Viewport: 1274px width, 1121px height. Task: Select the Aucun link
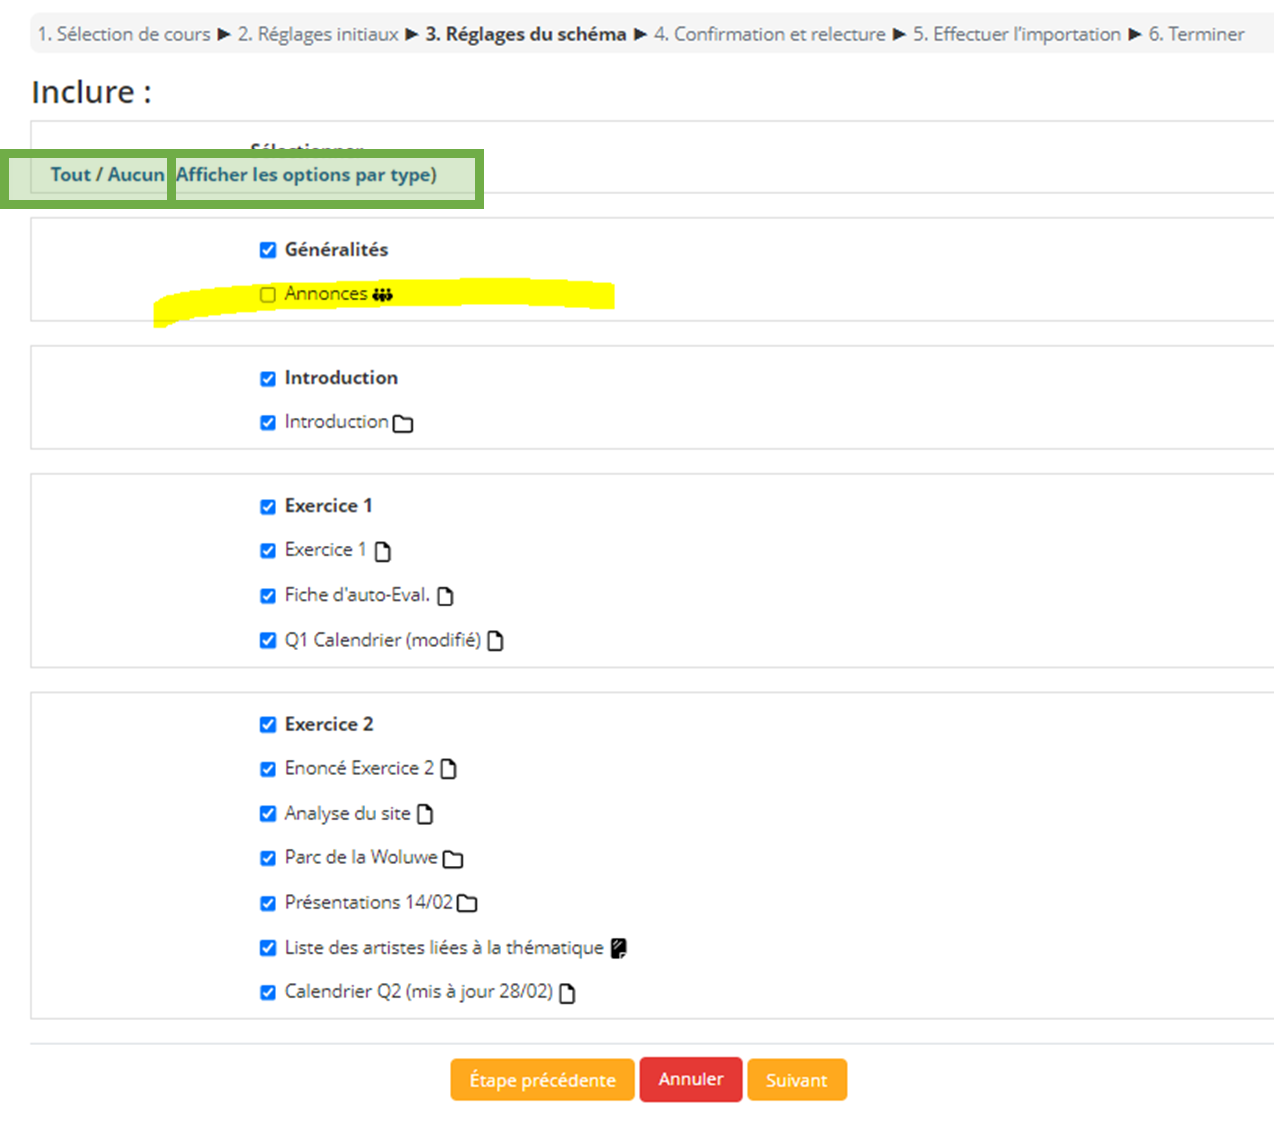tap(136, 175)
